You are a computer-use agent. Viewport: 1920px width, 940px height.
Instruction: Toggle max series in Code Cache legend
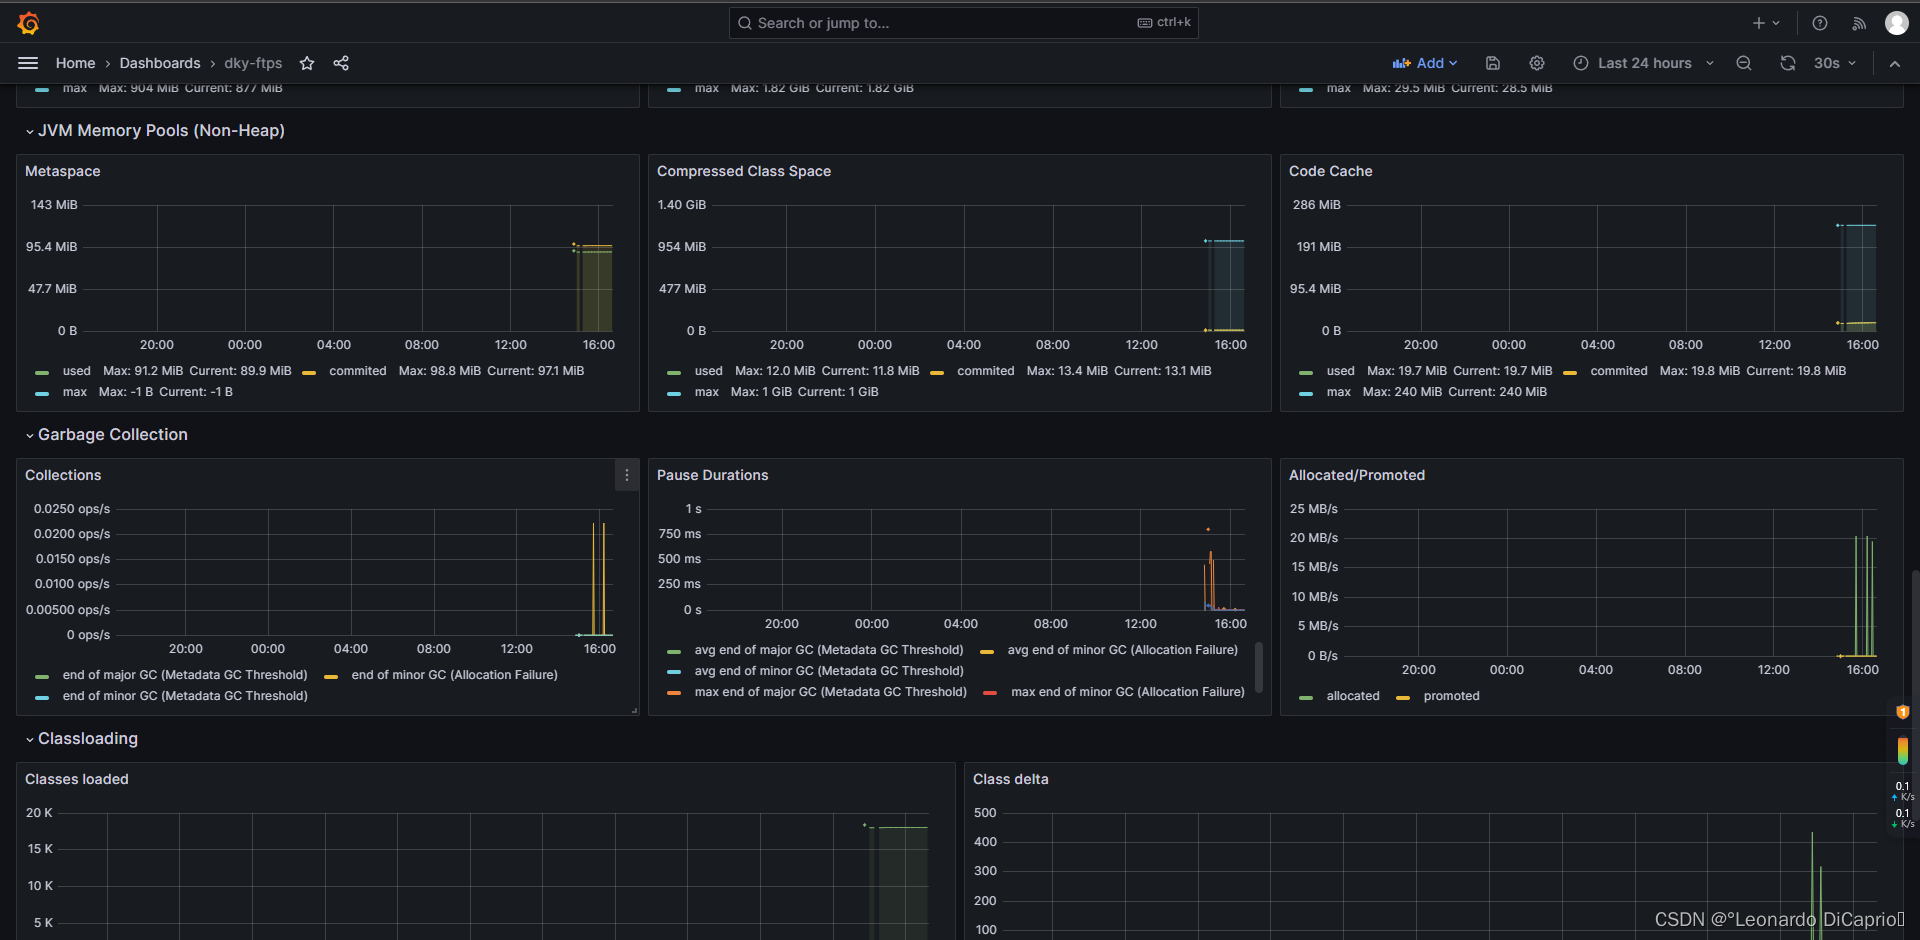tap(1338, 392)
